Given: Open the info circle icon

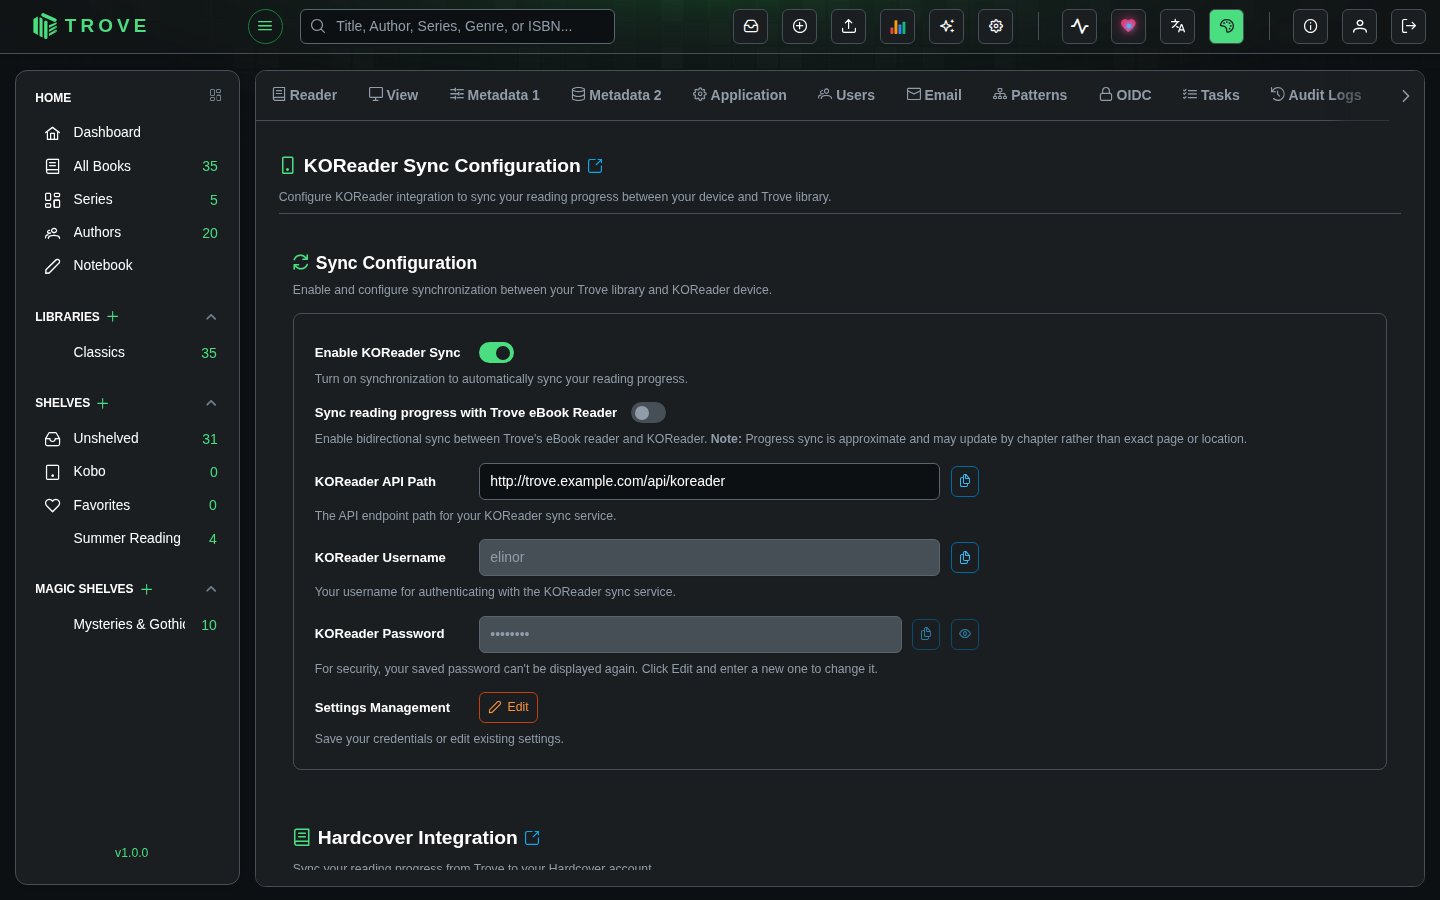Looking at the screenshot, I should [1311, 26].
